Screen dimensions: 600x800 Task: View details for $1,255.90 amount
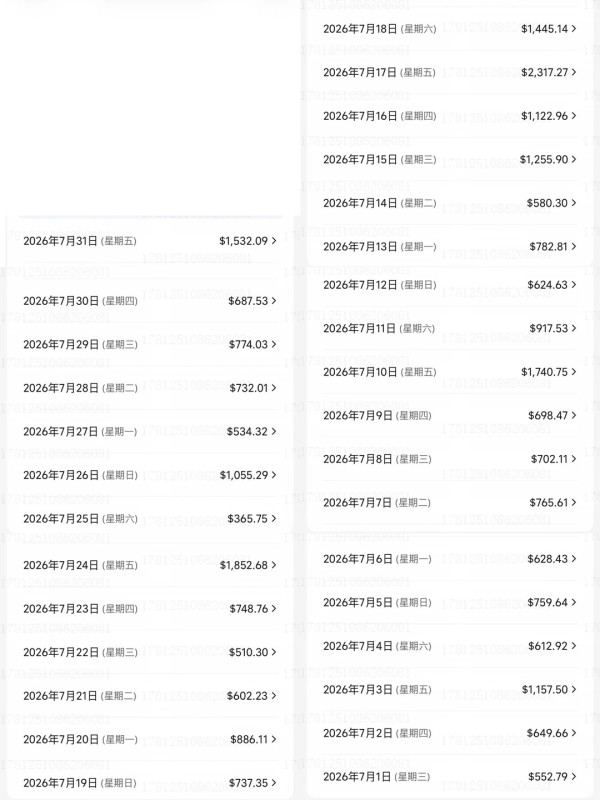click(544, 159)
